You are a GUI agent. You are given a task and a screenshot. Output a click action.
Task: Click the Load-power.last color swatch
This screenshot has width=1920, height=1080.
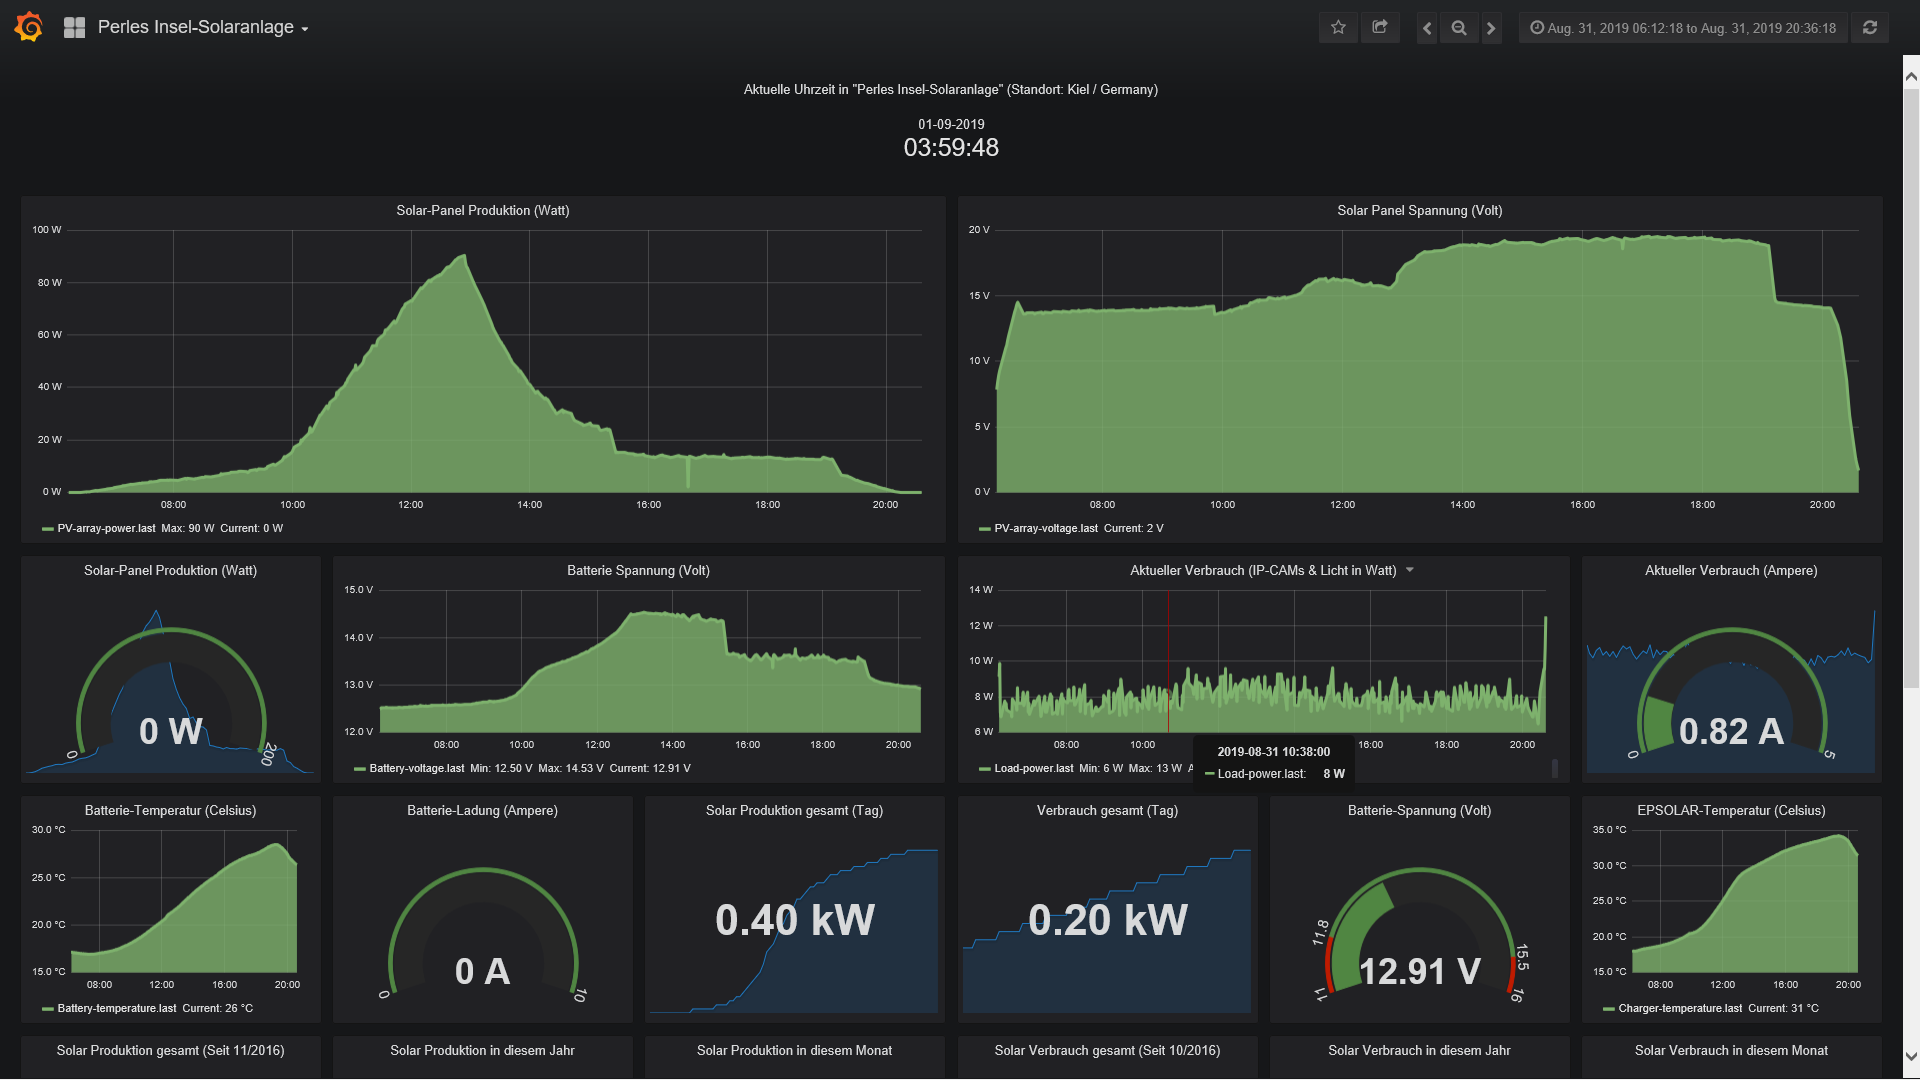pyautogui.click(x=985, y=769)
